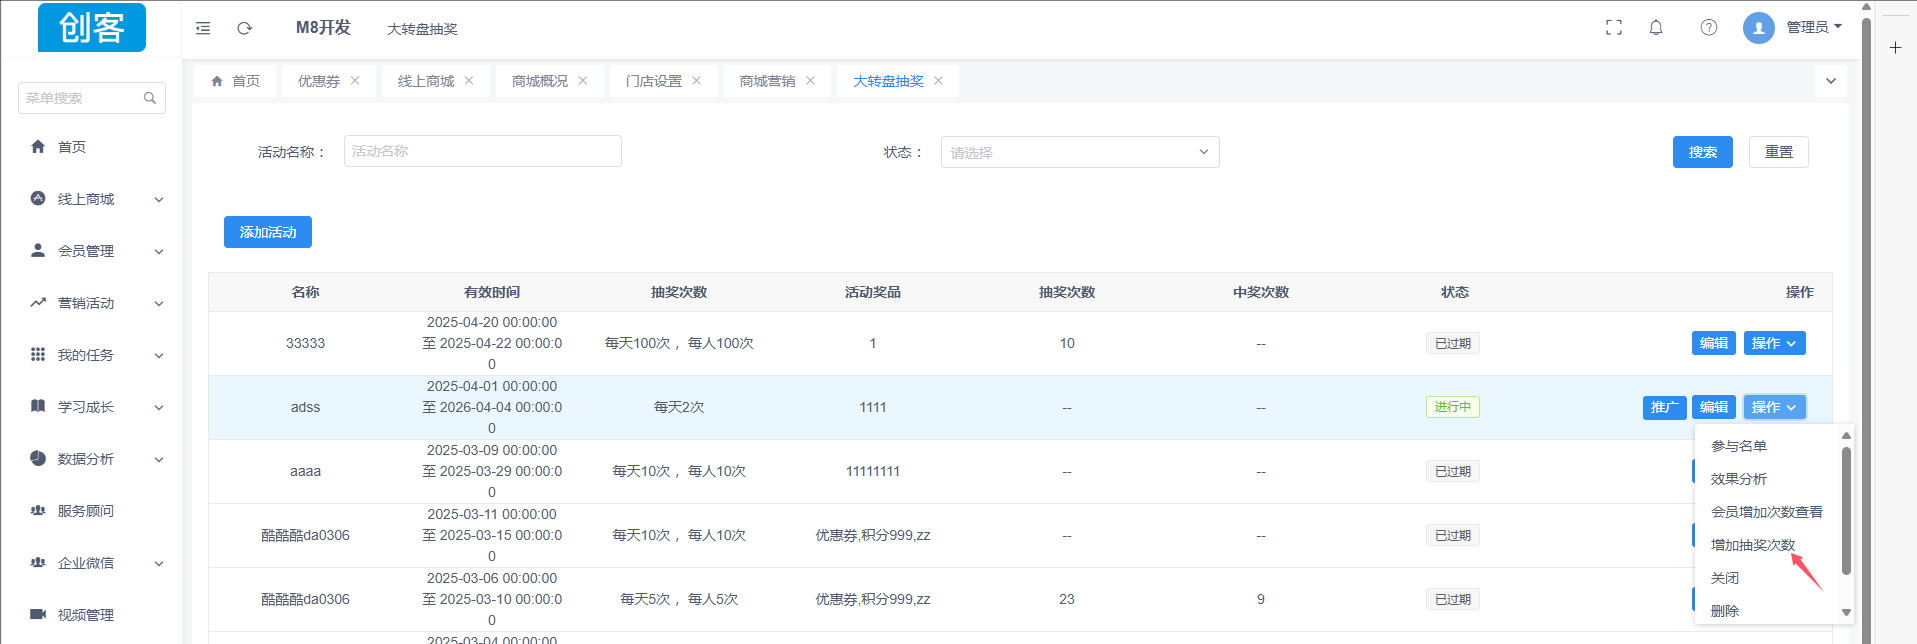Image resolution: width=1917 pixels, height=644 pixels.
Task: Open the notifications bell
Action: [1656, 28]
